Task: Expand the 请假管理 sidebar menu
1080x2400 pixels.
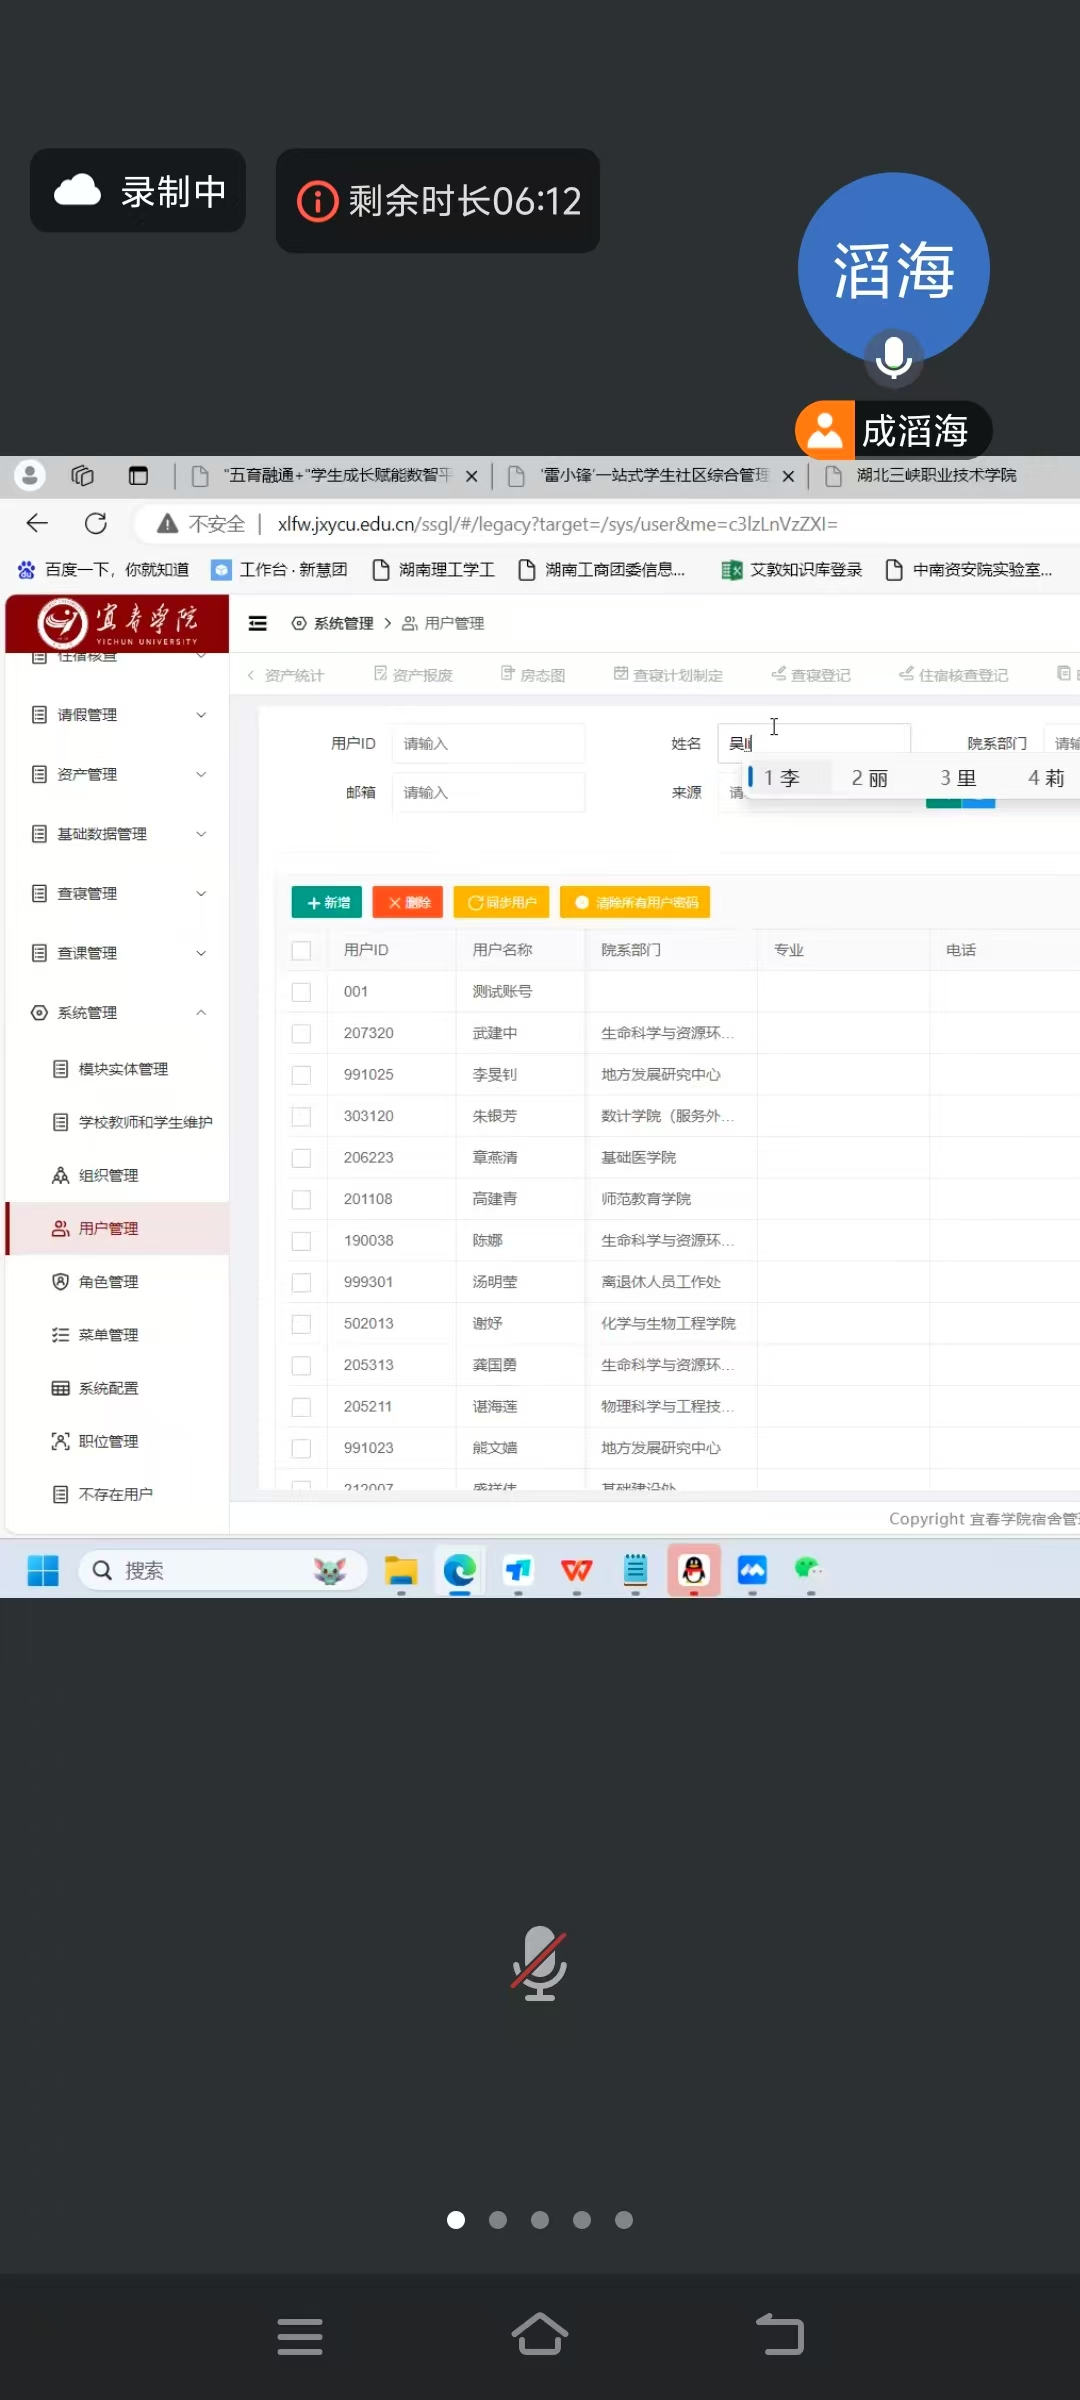Action: coord(118,714)
